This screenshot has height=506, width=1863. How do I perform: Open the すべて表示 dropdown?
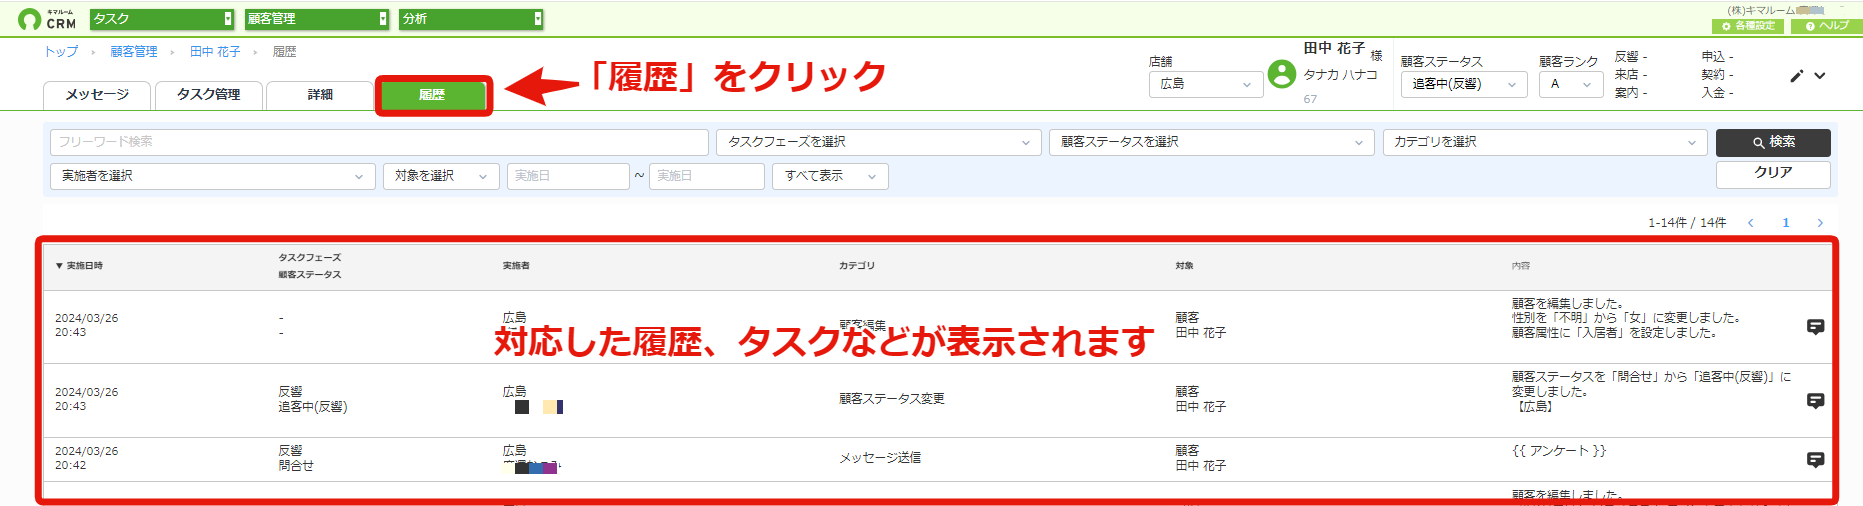(x=830, y=176)
